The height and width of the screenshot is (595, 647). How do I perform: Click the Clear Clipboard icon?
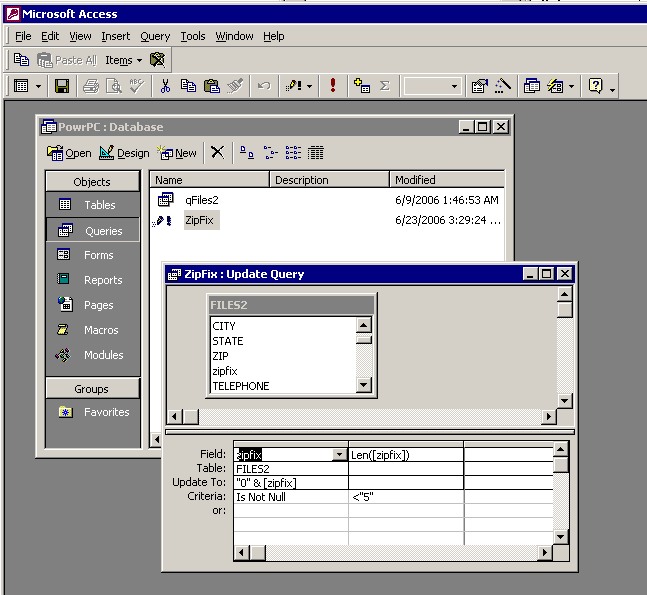[x=157, y=60]
